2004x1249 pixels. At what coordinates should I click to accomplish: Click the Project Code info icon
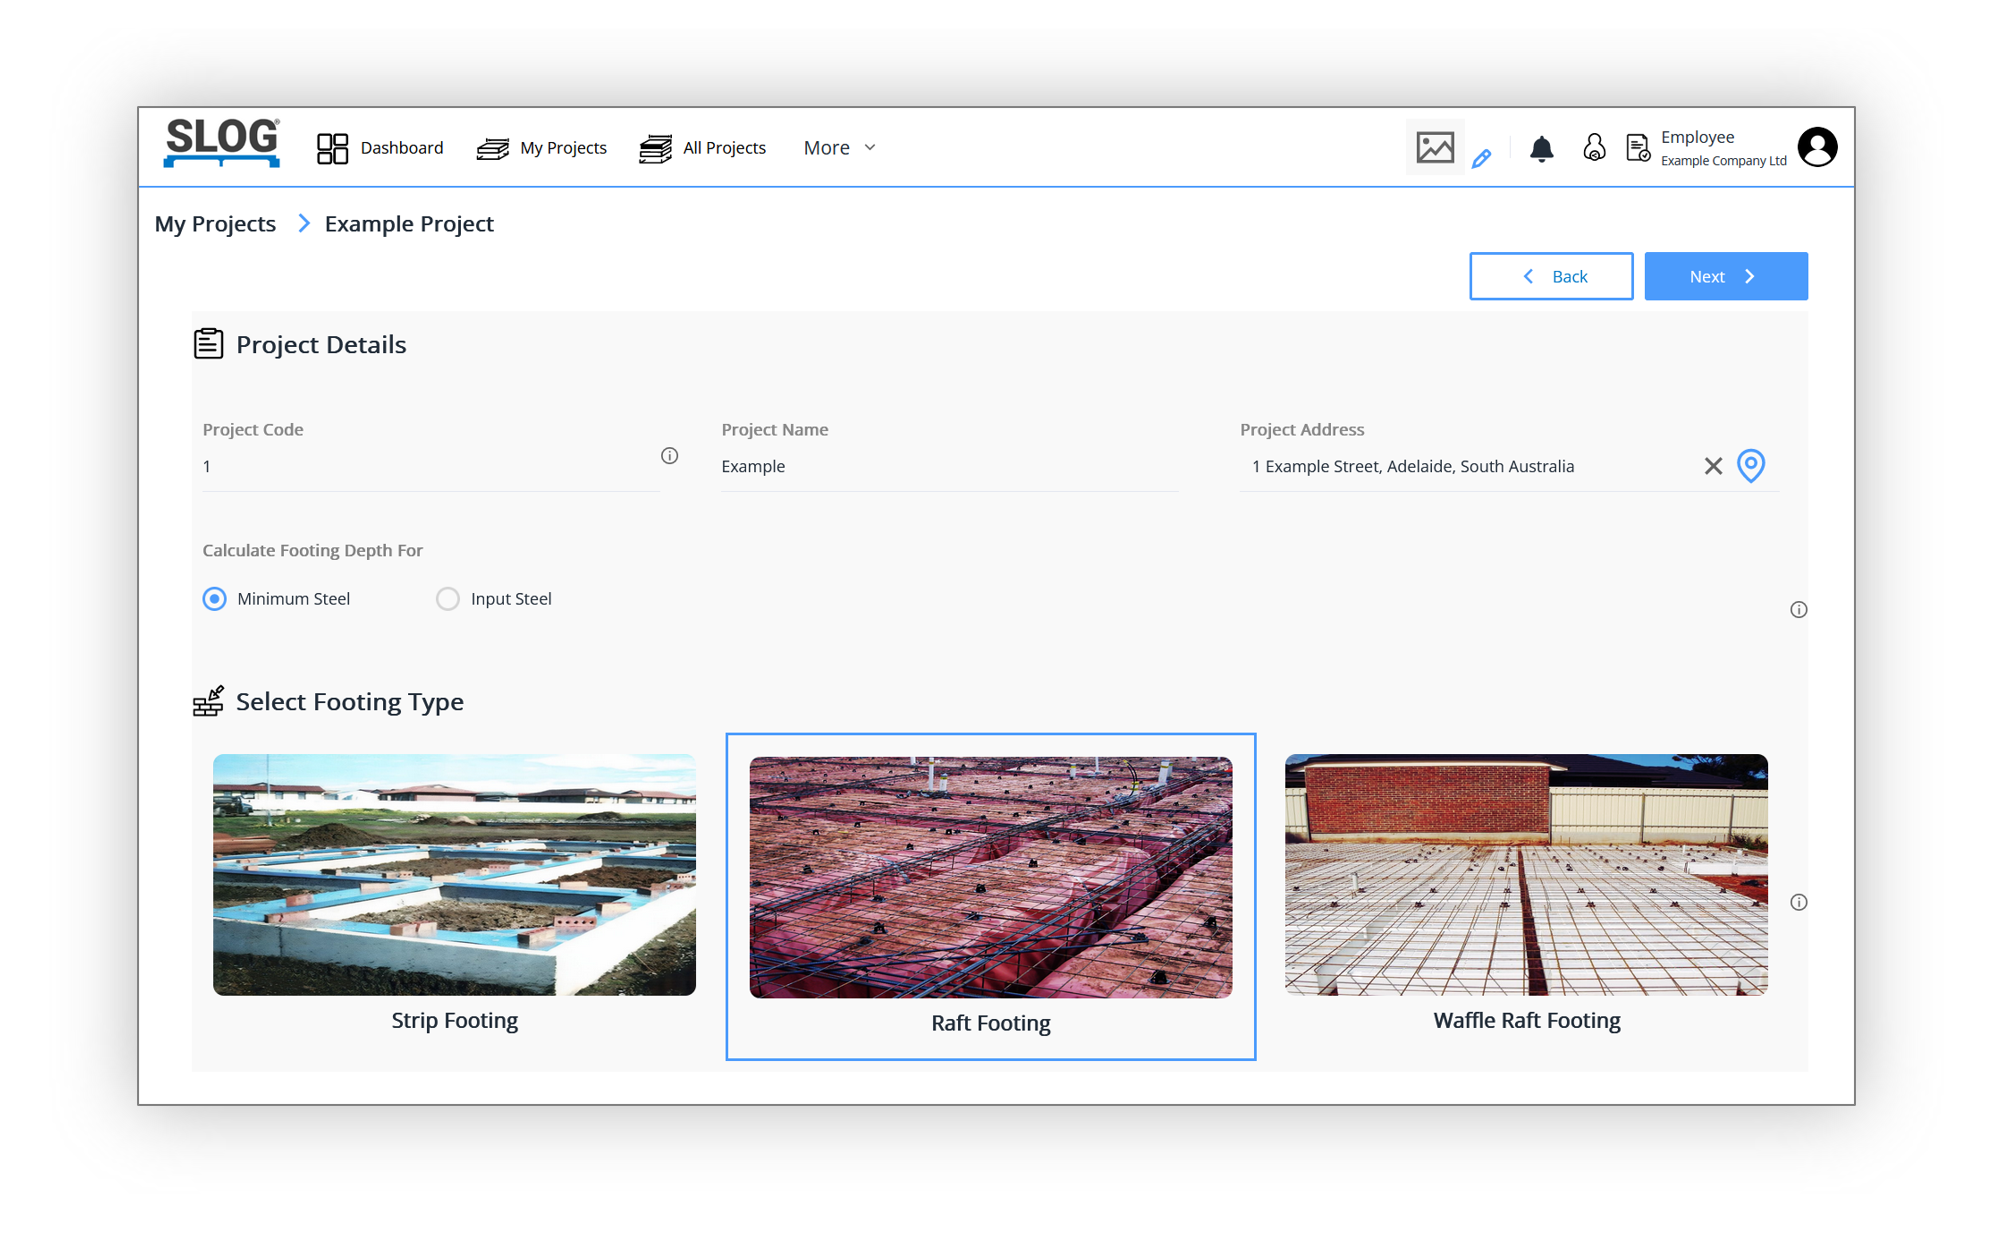coord(669,456)
